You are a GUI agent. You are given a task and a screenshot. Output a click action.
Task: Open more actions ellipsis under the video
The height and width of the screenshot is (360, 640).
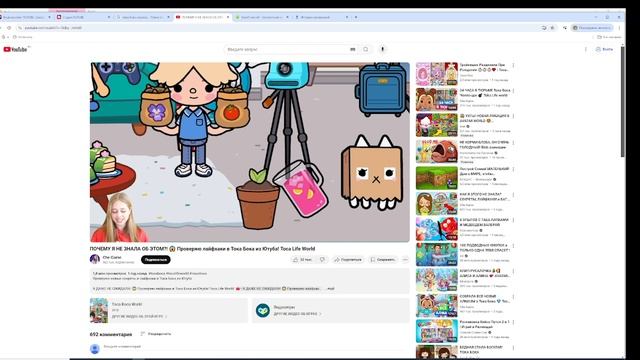tap(405, 260)
